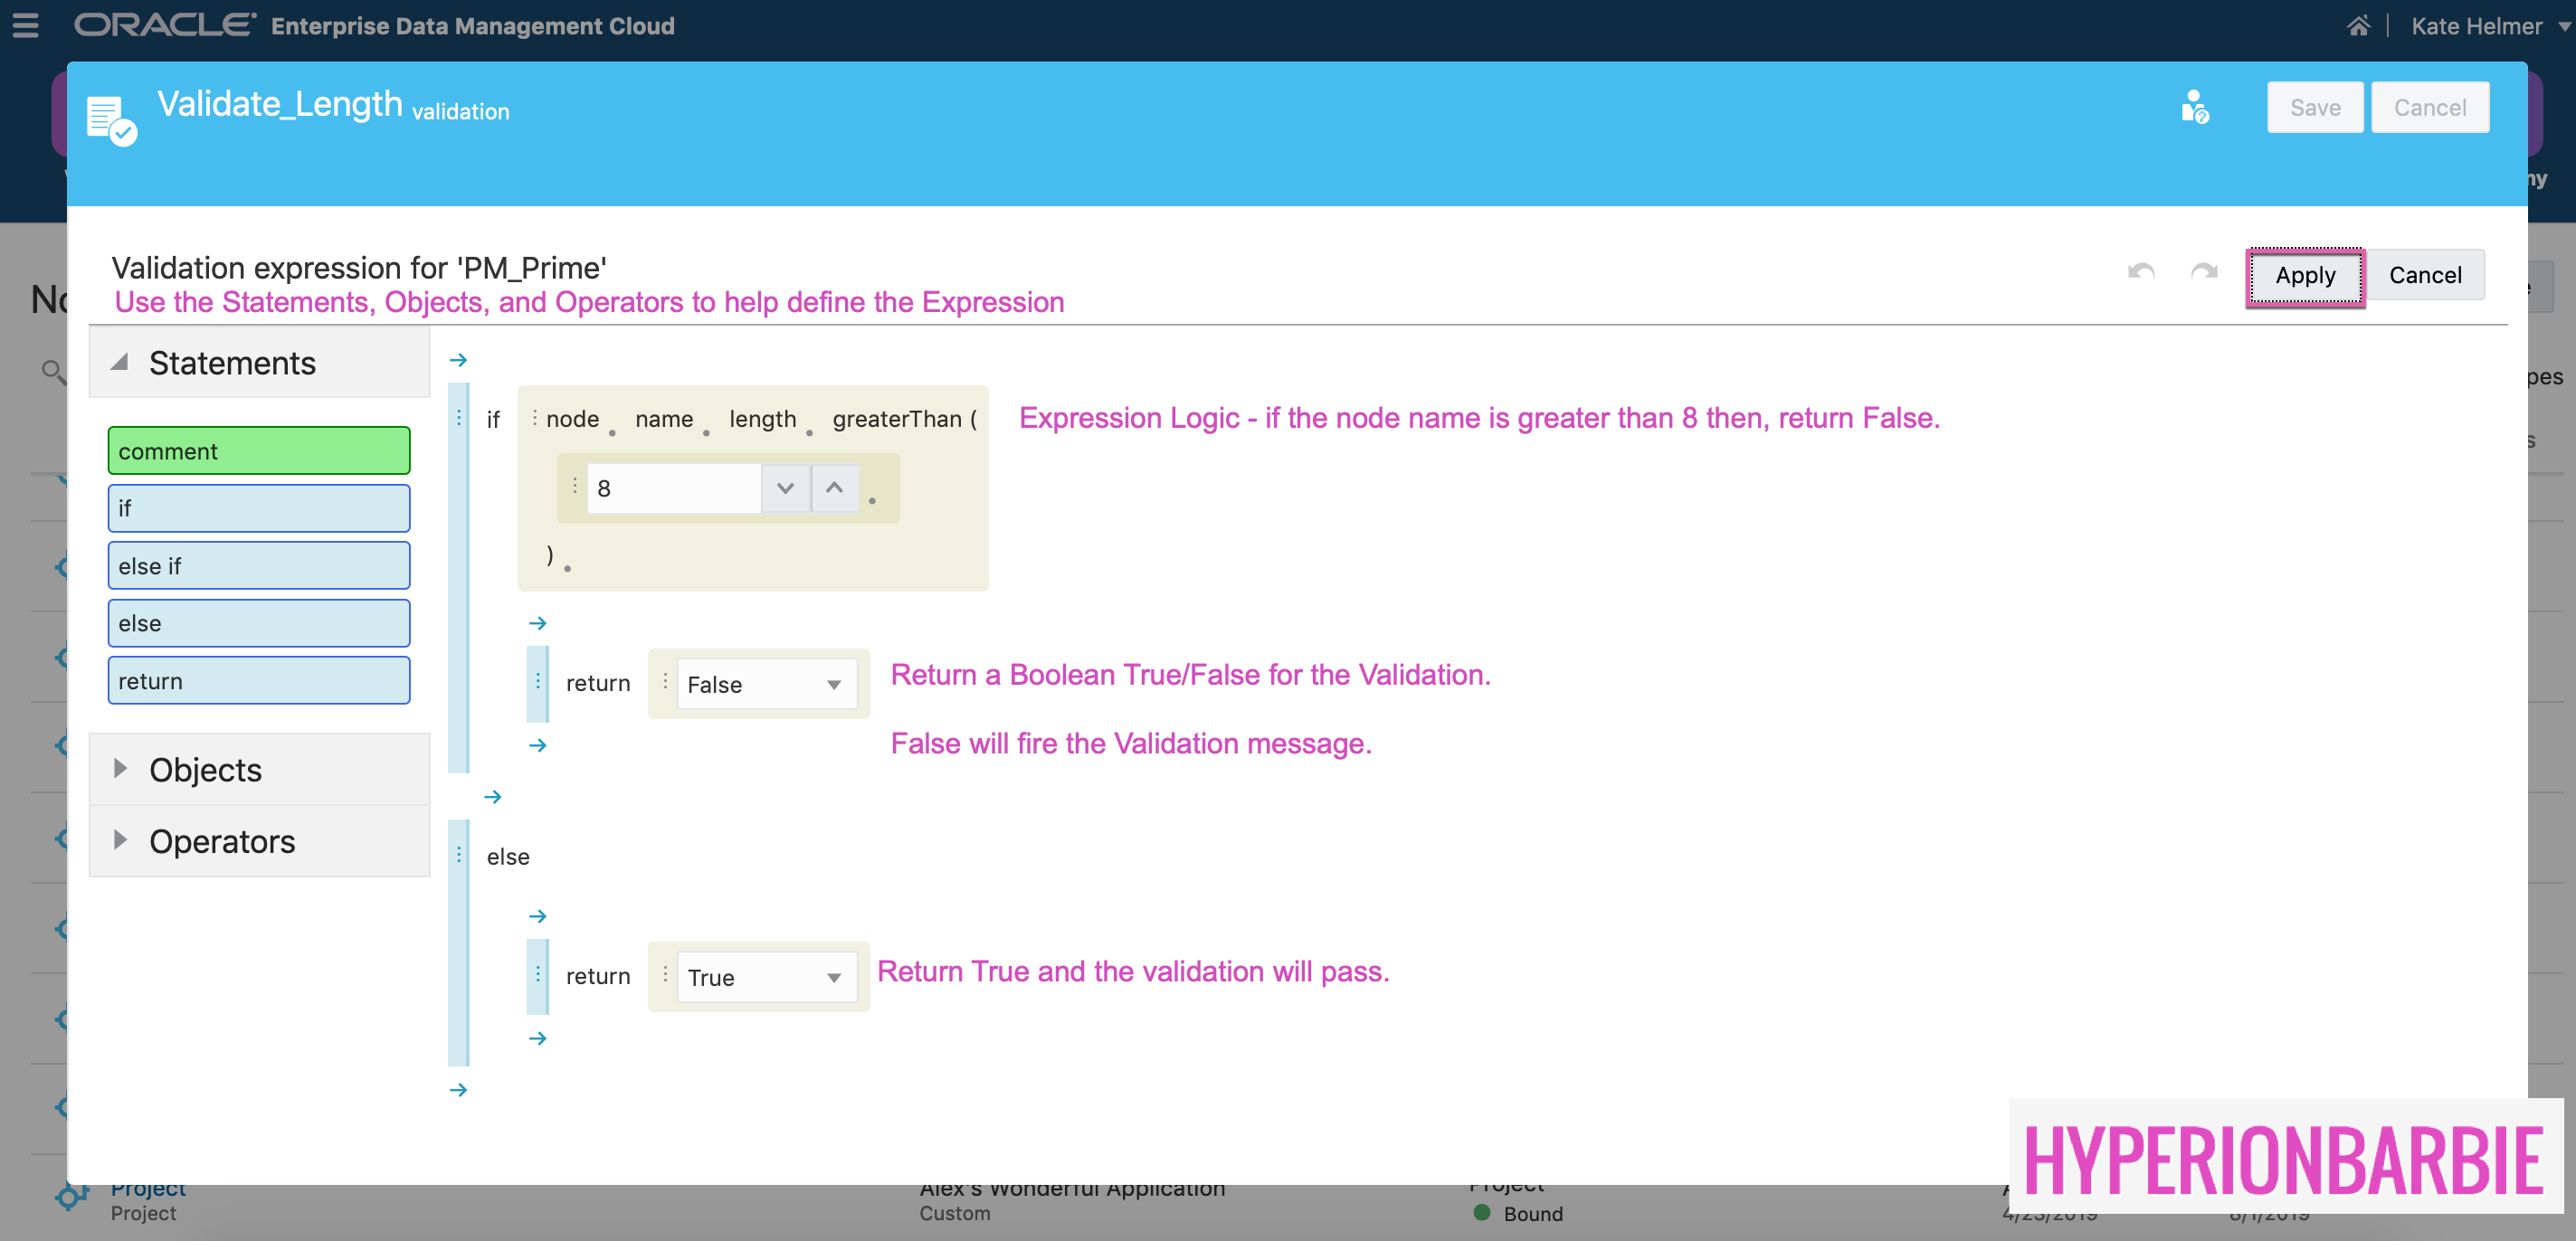Viewport: 2576px width, 1241px height.
Task: Click the drag handle on the if statement
Action: coord(458,419)
